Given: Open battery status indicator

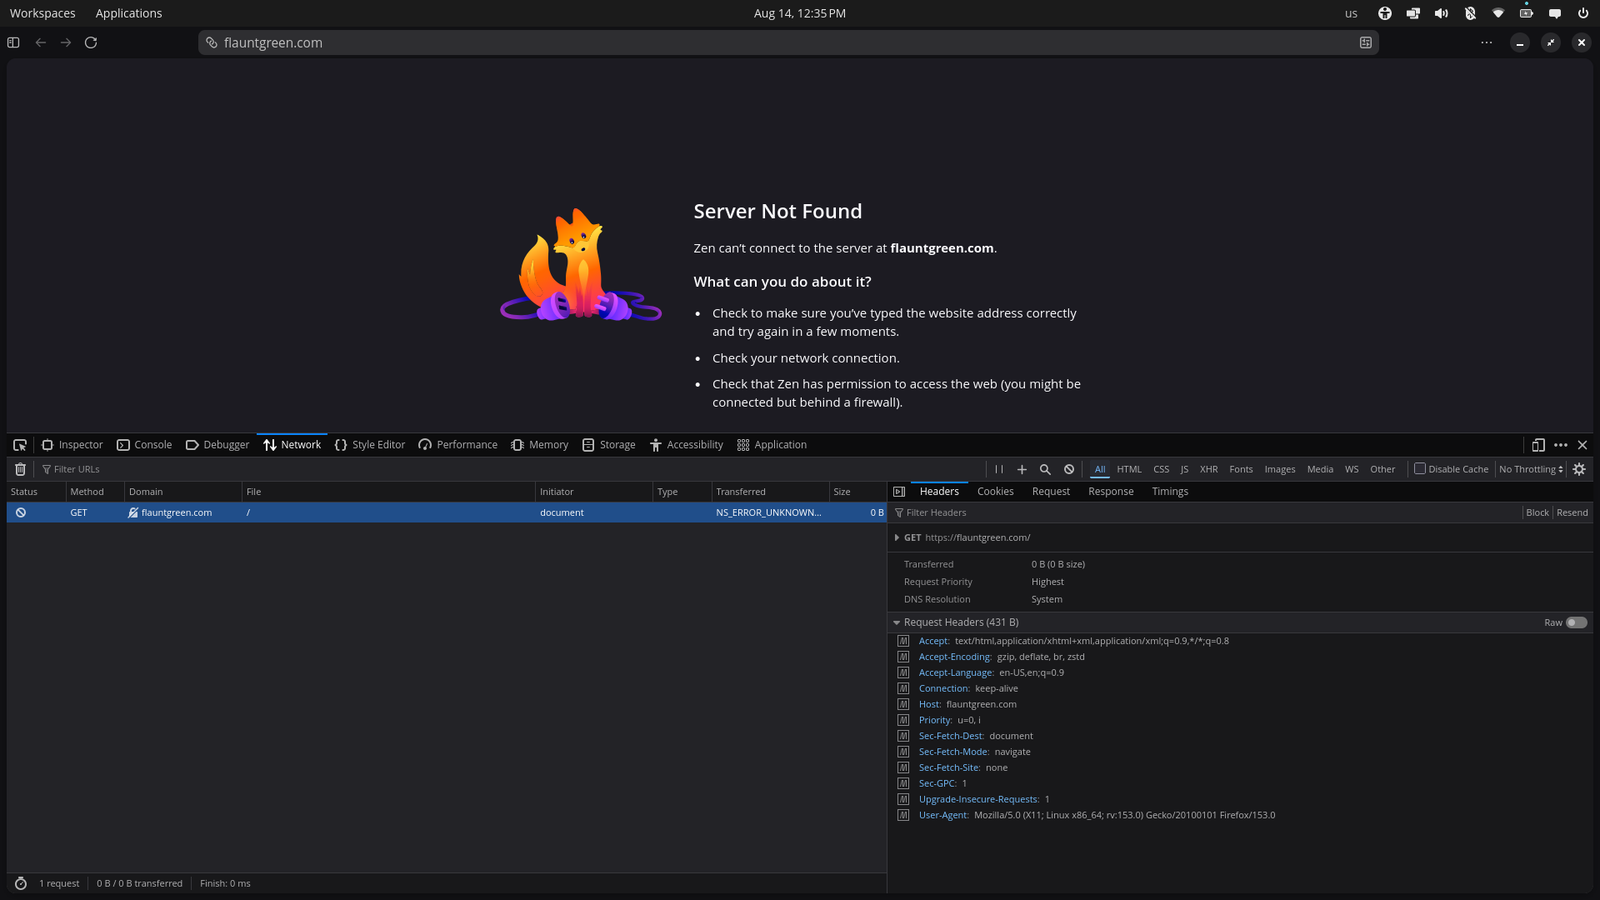Looking at the screenshot, I should pyautogui.click(x=1526, y=13).
